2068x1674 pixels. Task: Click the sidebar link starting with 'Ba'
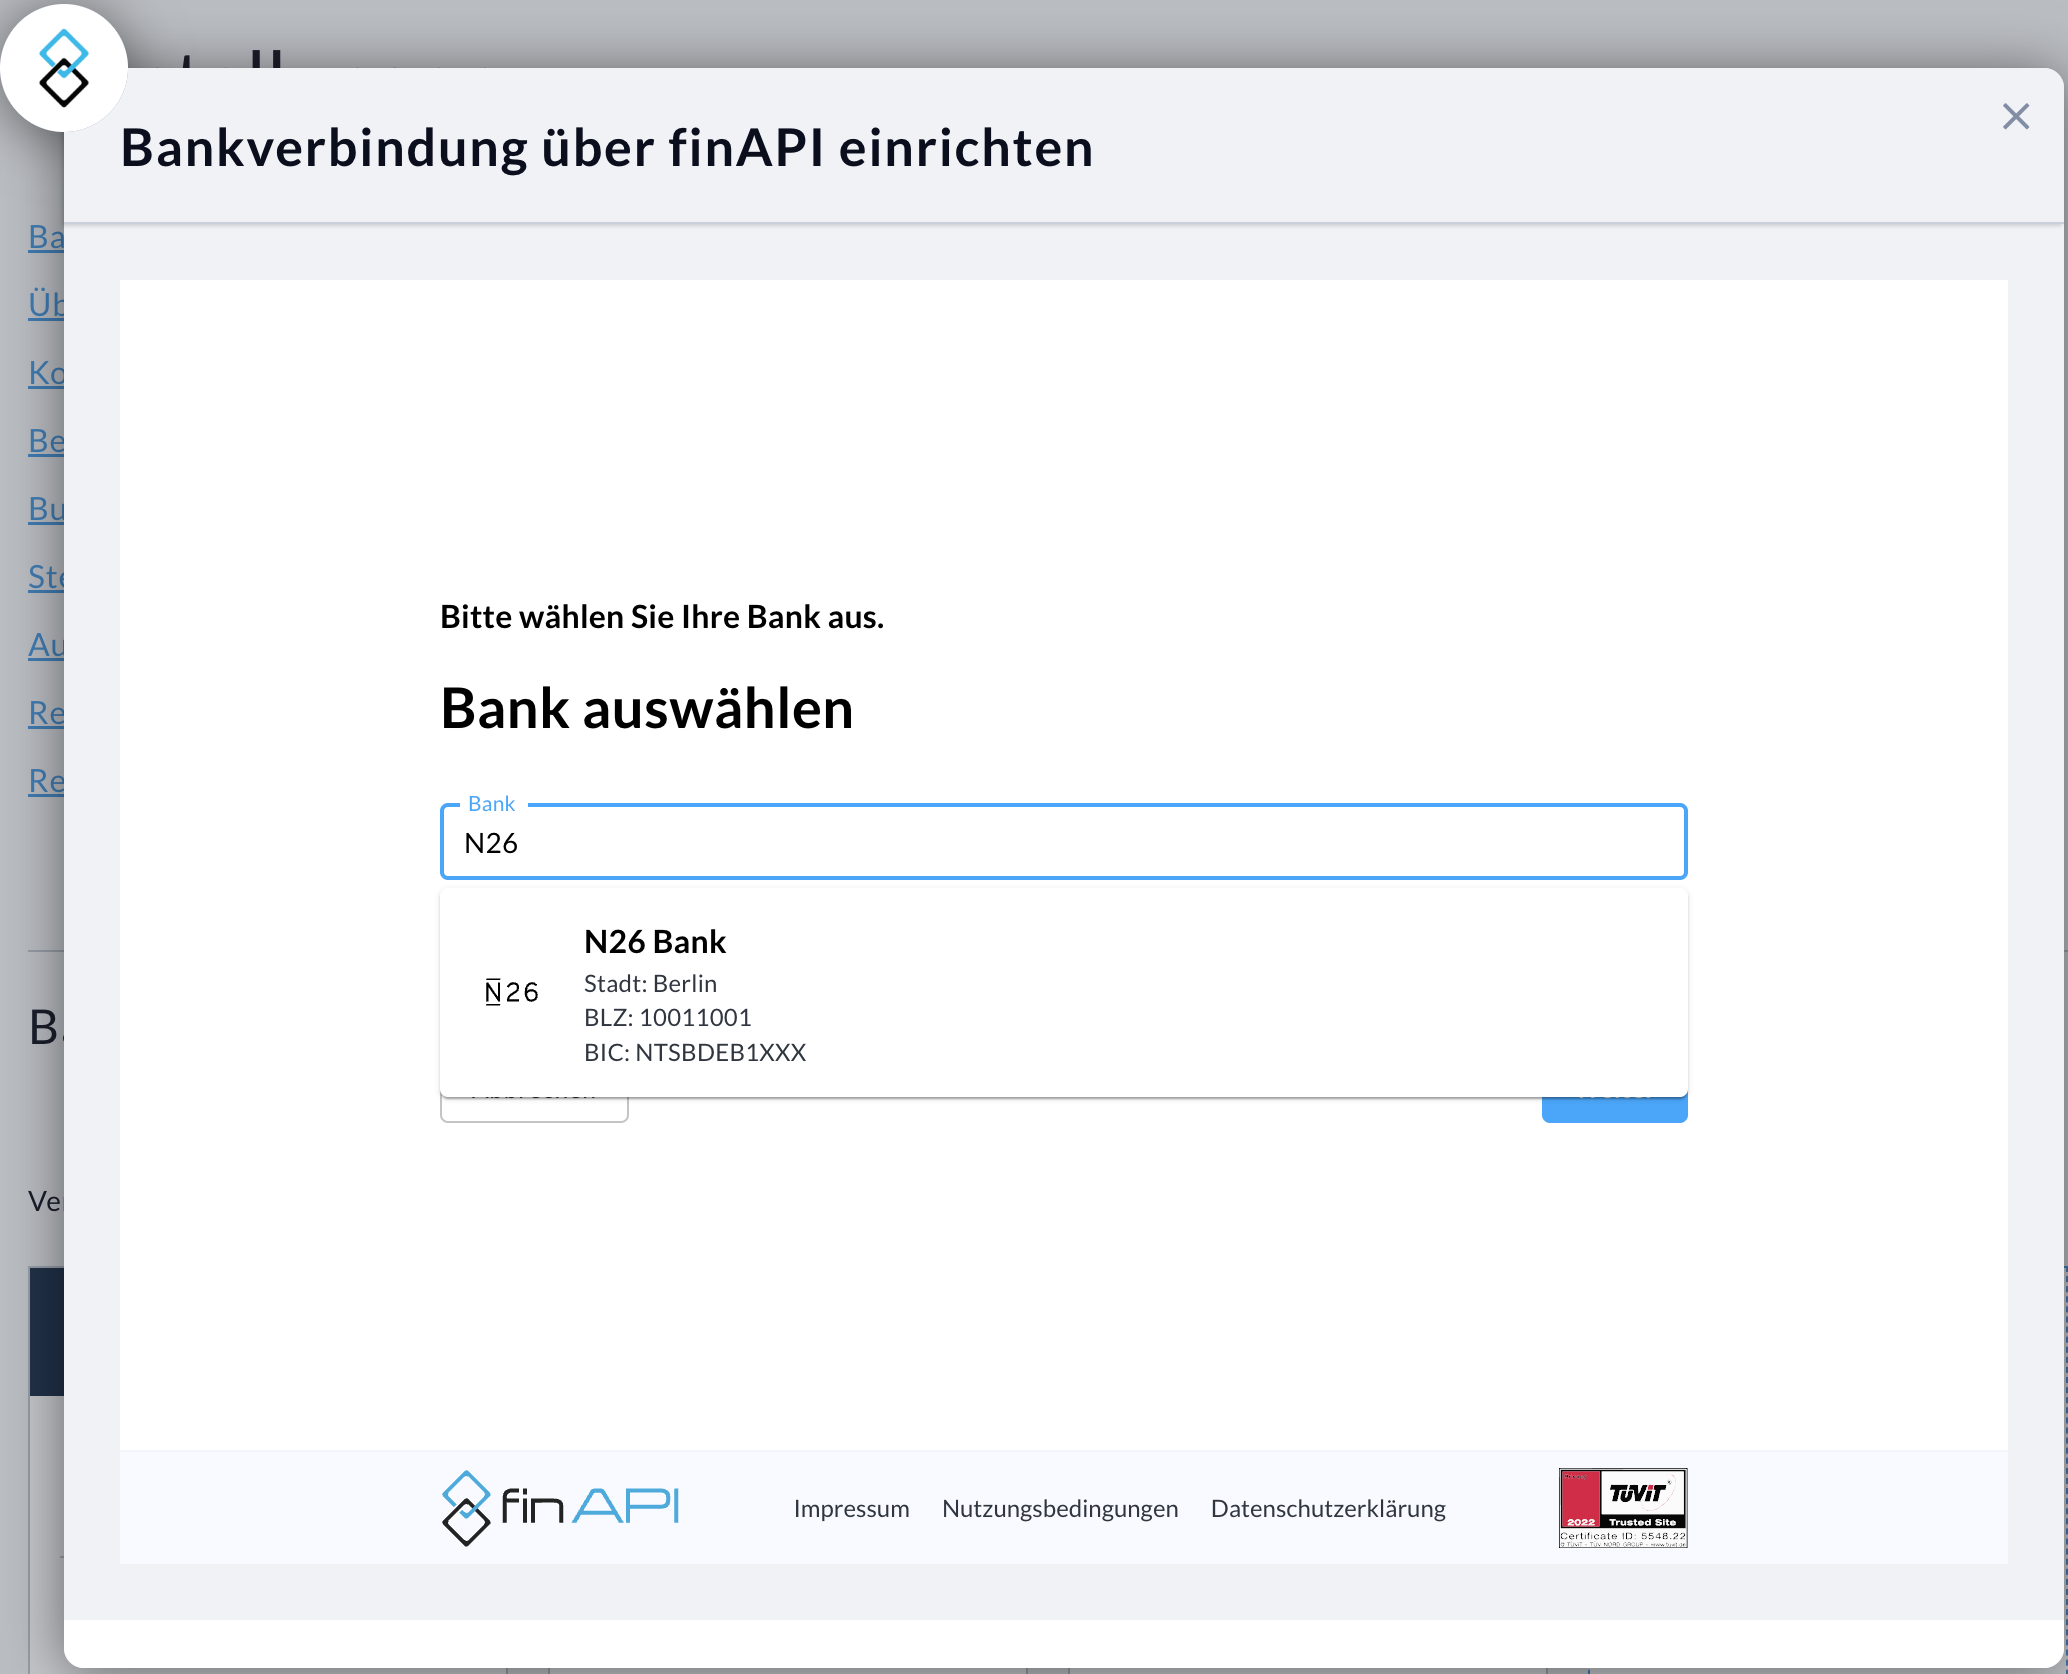(x=44, y=237)
